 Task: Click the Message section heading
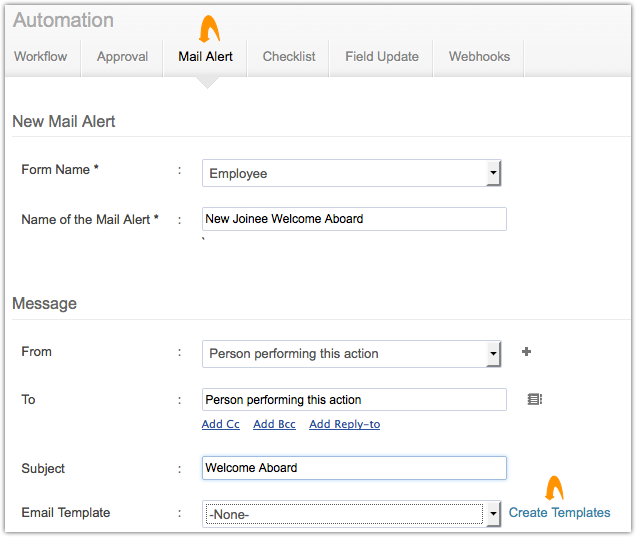click(x=44, y=303)
